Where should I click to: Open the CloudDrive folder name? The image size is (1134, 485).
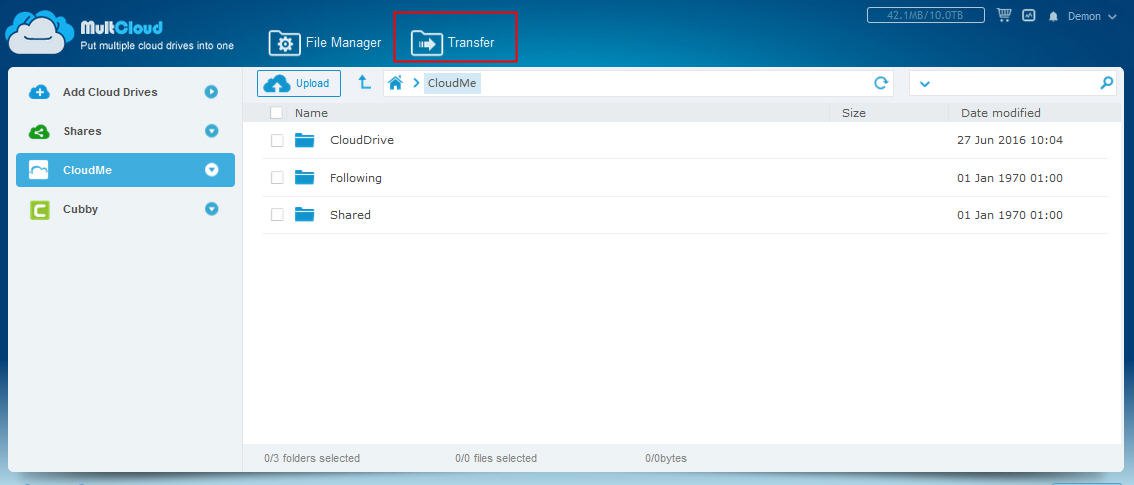click(x=362, y=140)
